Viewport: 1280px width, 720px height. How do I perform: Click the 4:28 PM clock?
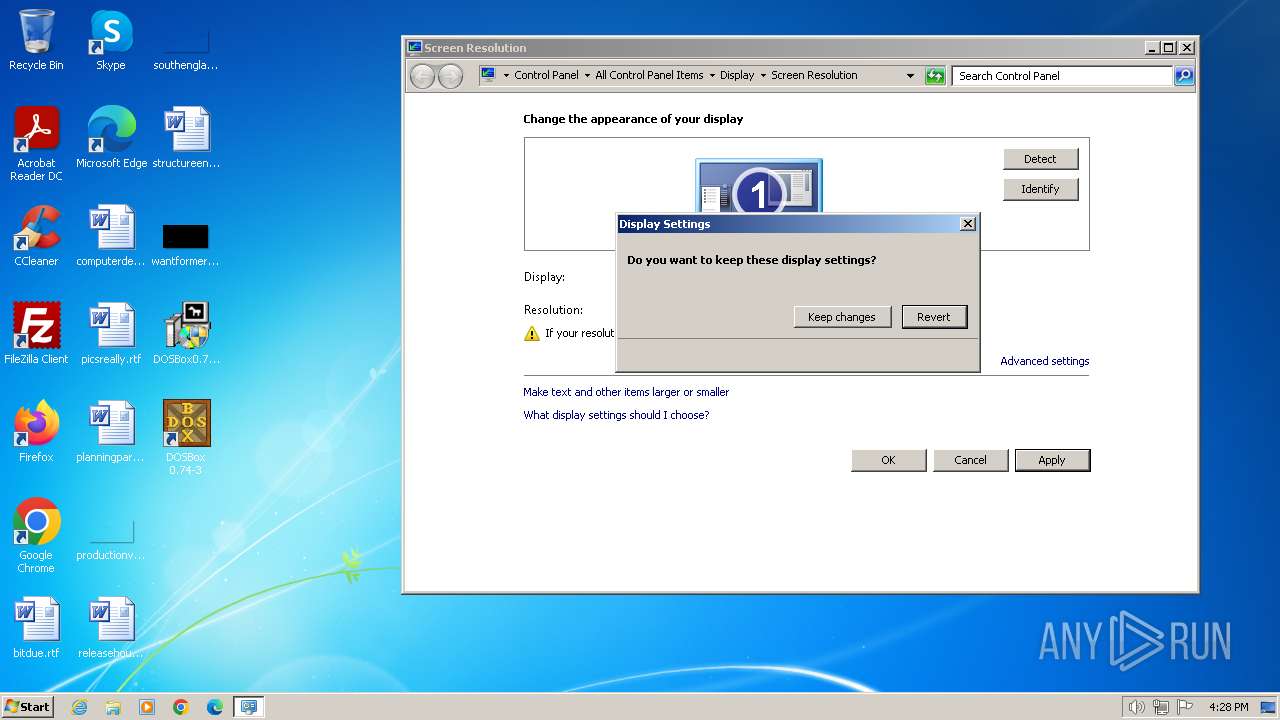(1228, 707)
